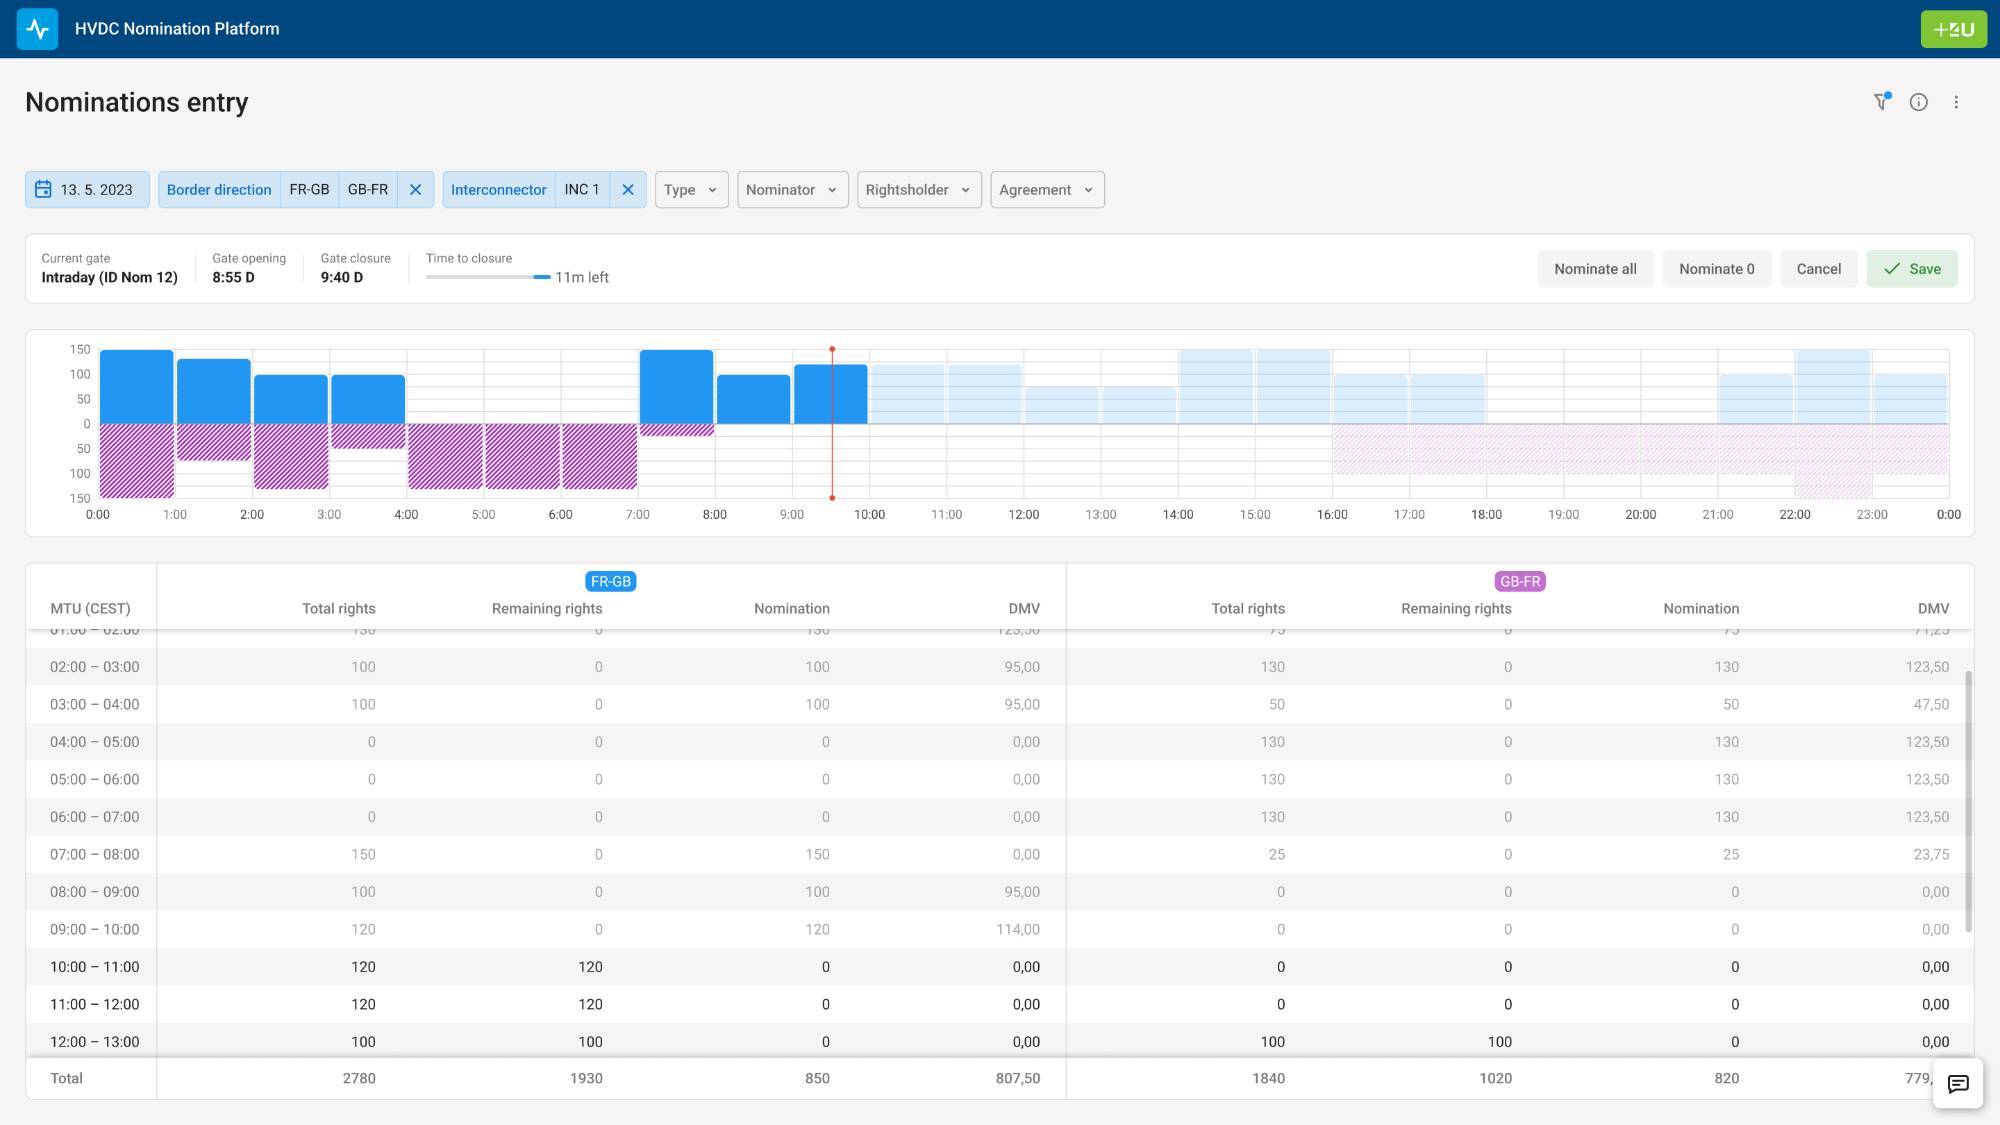Screen dimensions: 2000x1125
Task: Remove the Interconnector filter
Action: [628, 190]
